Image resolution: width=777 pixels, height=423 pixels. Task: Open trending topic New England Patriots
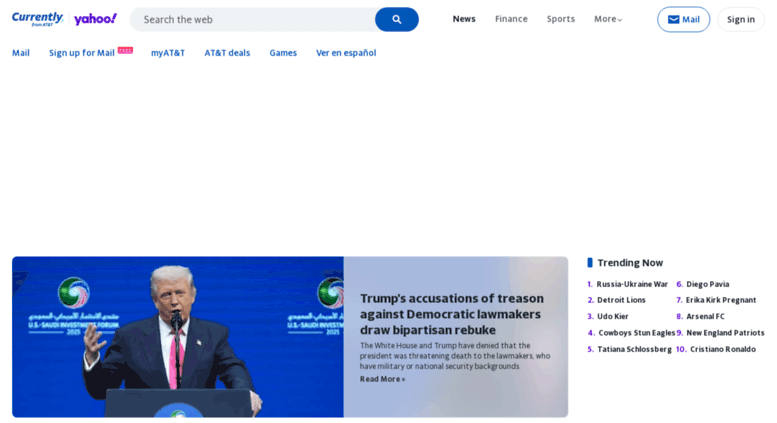[725, 332]
